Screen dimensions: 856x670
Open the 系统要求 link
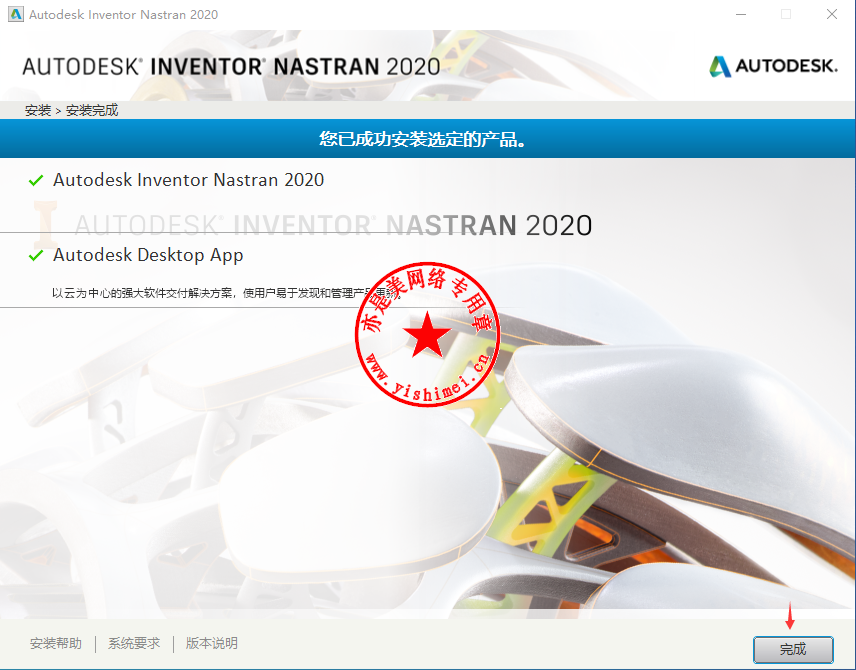click(x=134, y=643)
